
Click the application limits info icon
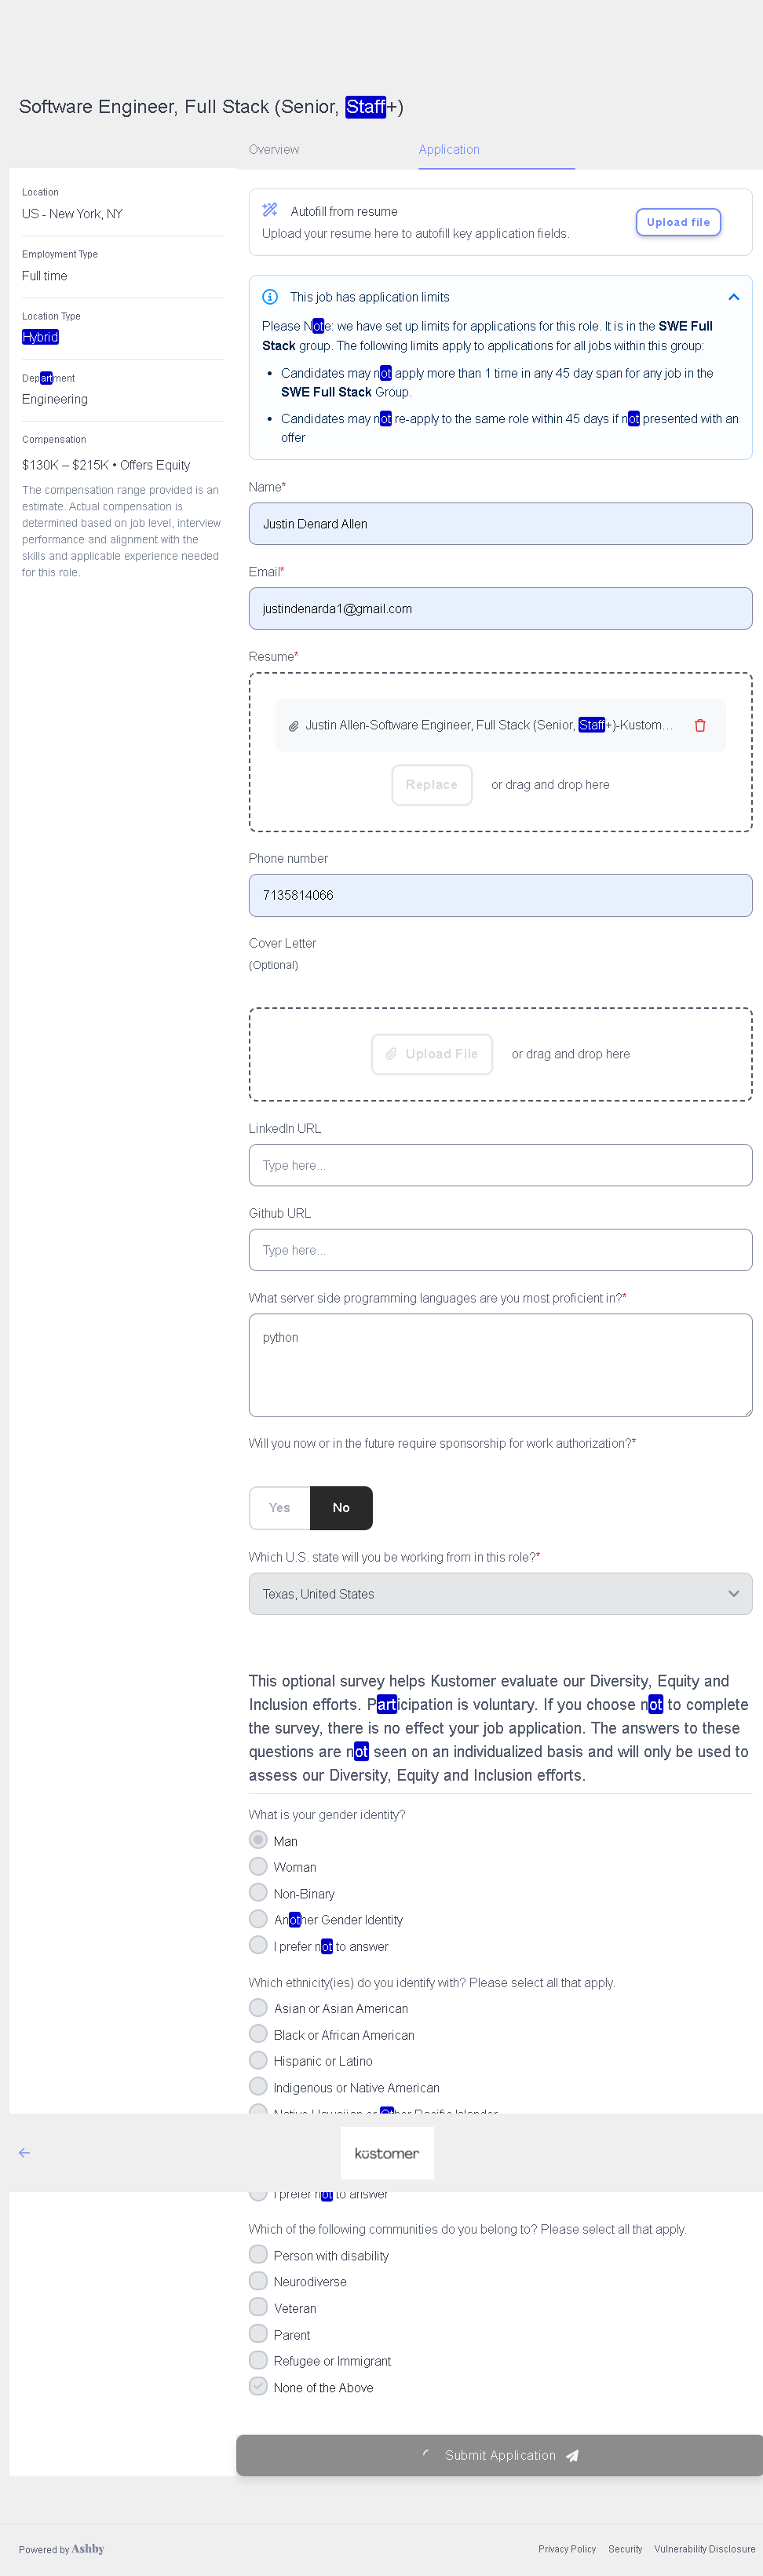click(269, 297)
